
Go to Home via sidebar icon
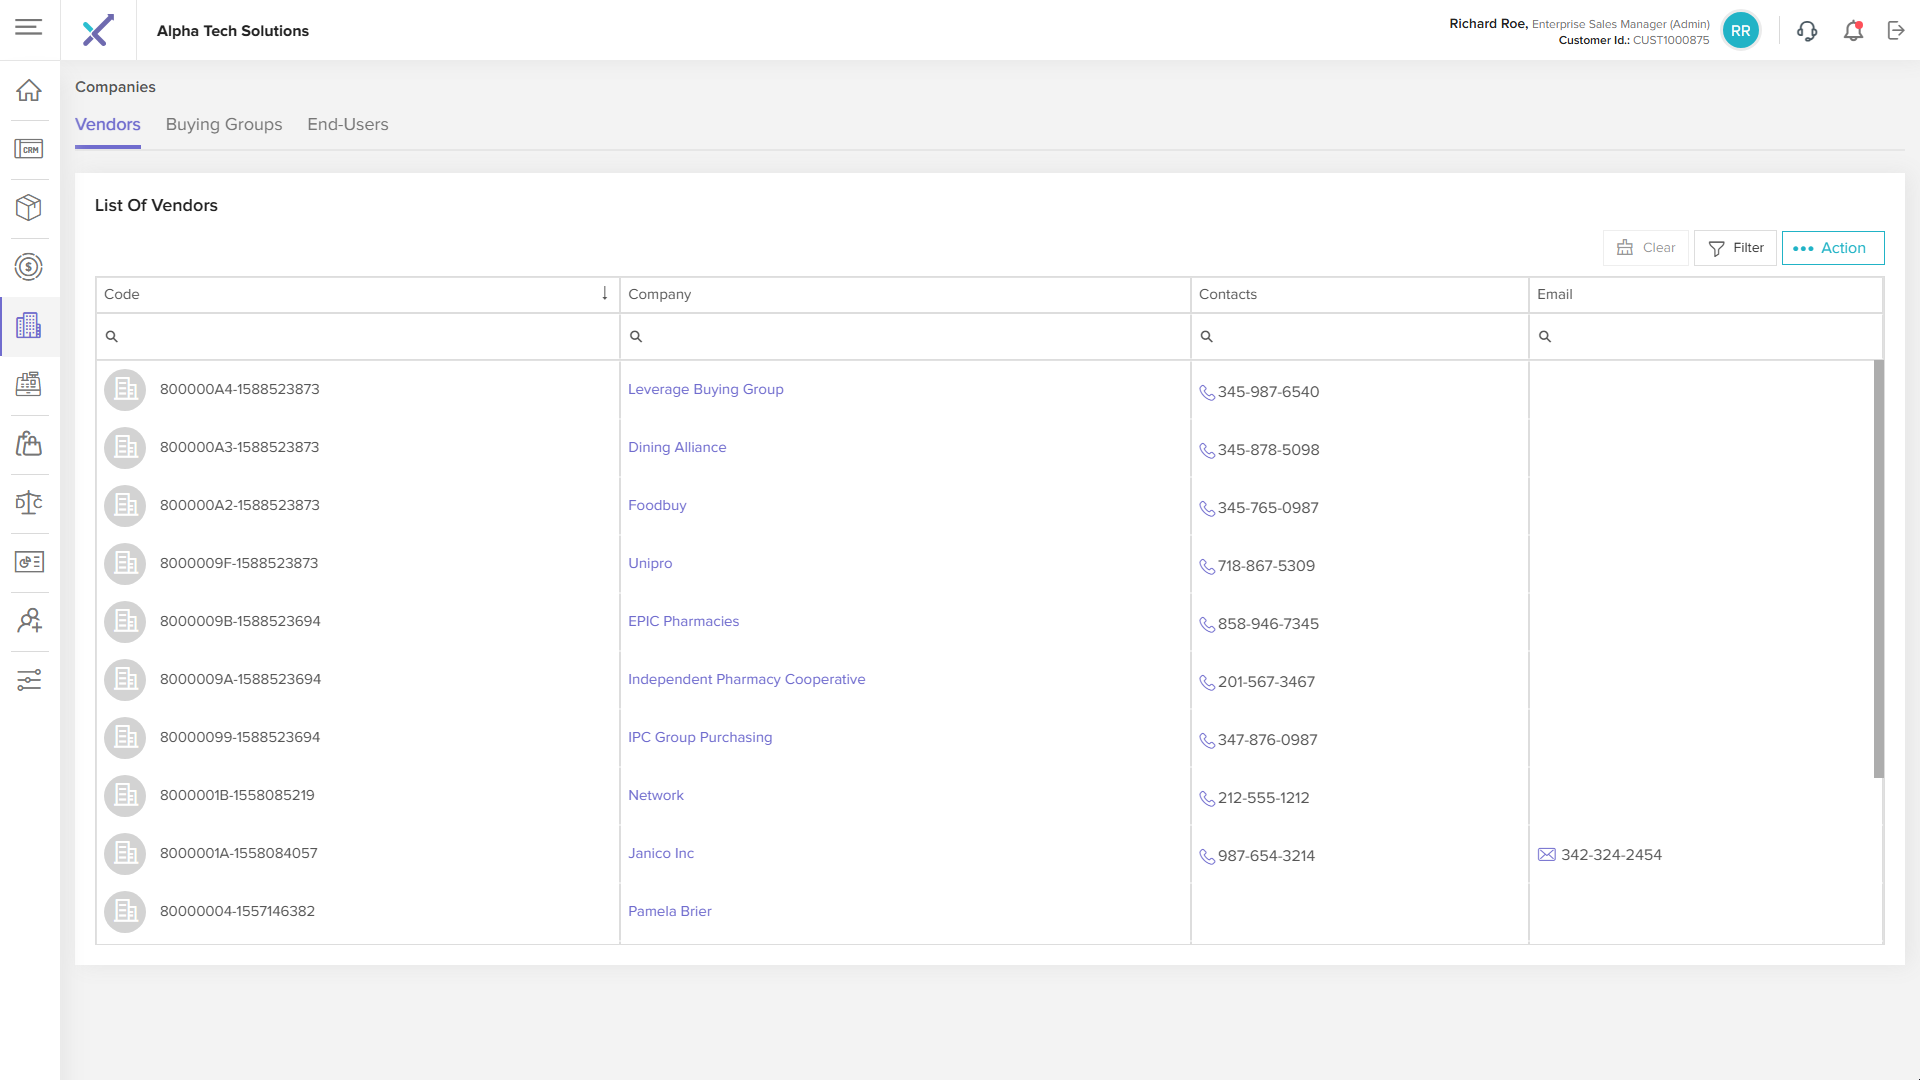click(29, 90)
